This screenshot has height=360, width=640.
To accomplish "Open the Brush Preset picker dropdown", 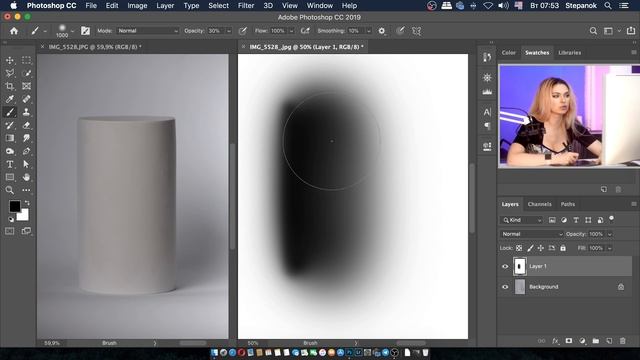I will pyautogui.click(x=72, y=31).
